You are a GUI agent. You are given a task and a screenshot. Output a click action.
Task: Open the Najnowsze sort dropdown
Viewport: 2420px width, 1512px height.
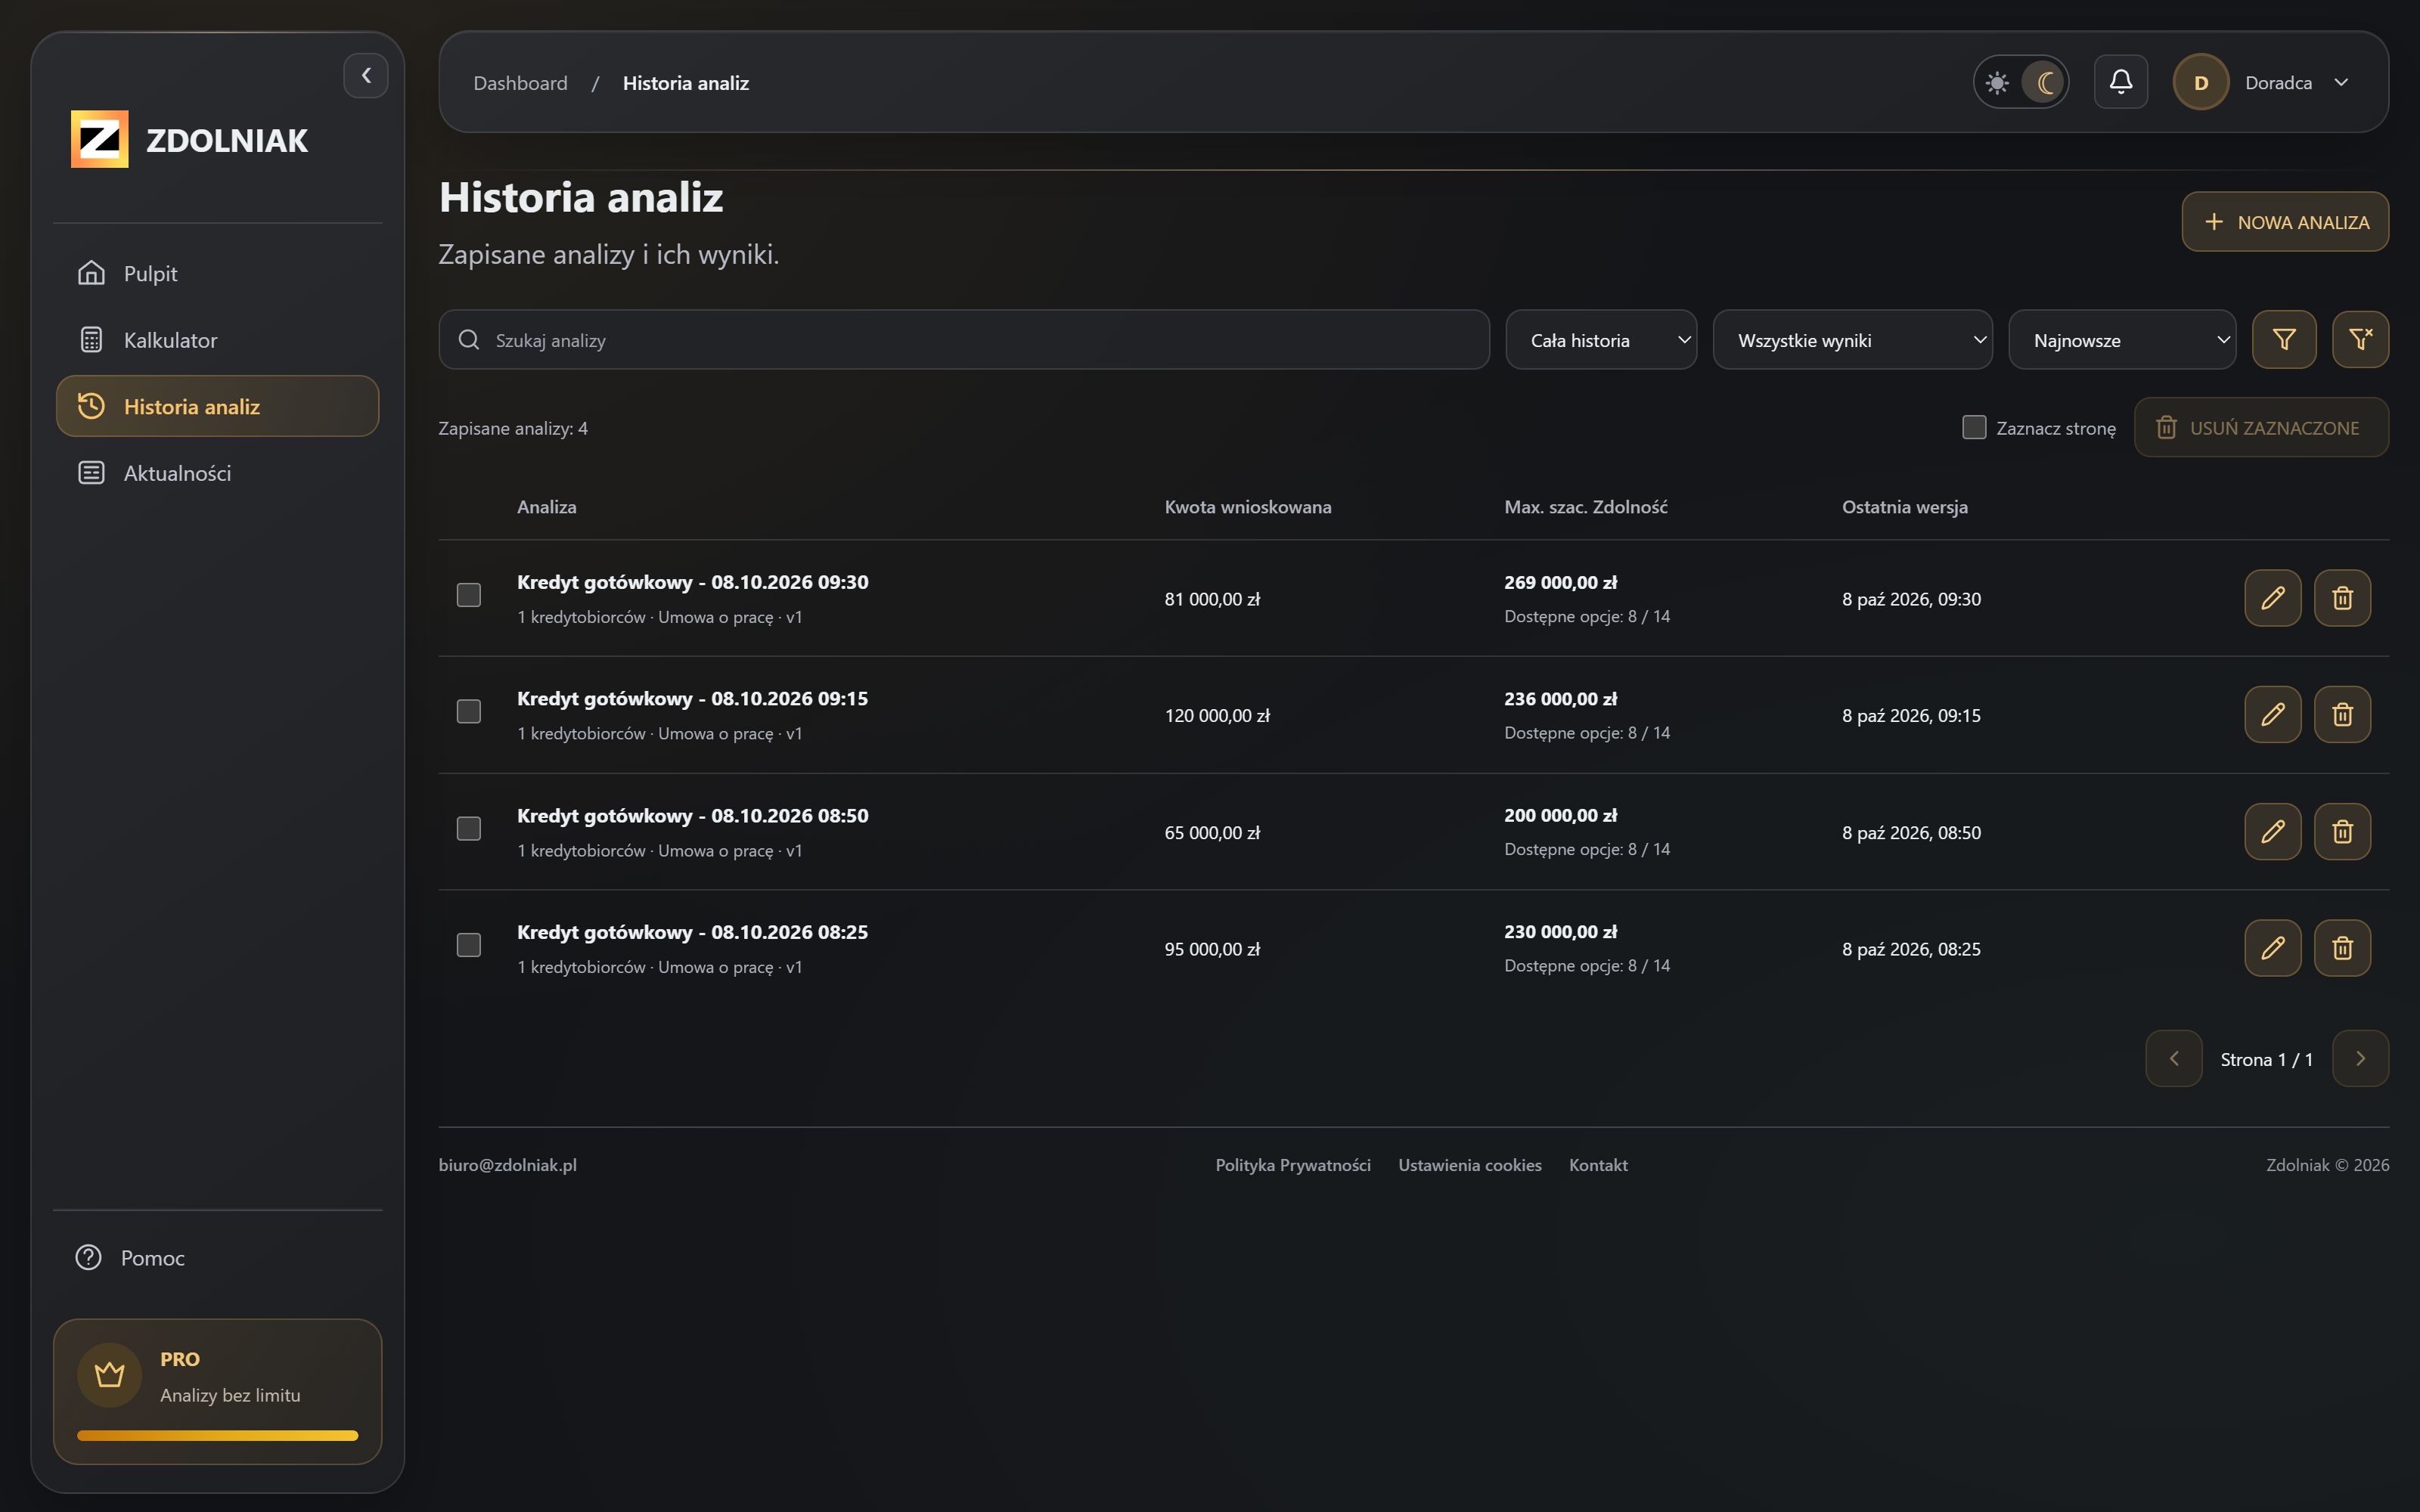(2122, 340)
